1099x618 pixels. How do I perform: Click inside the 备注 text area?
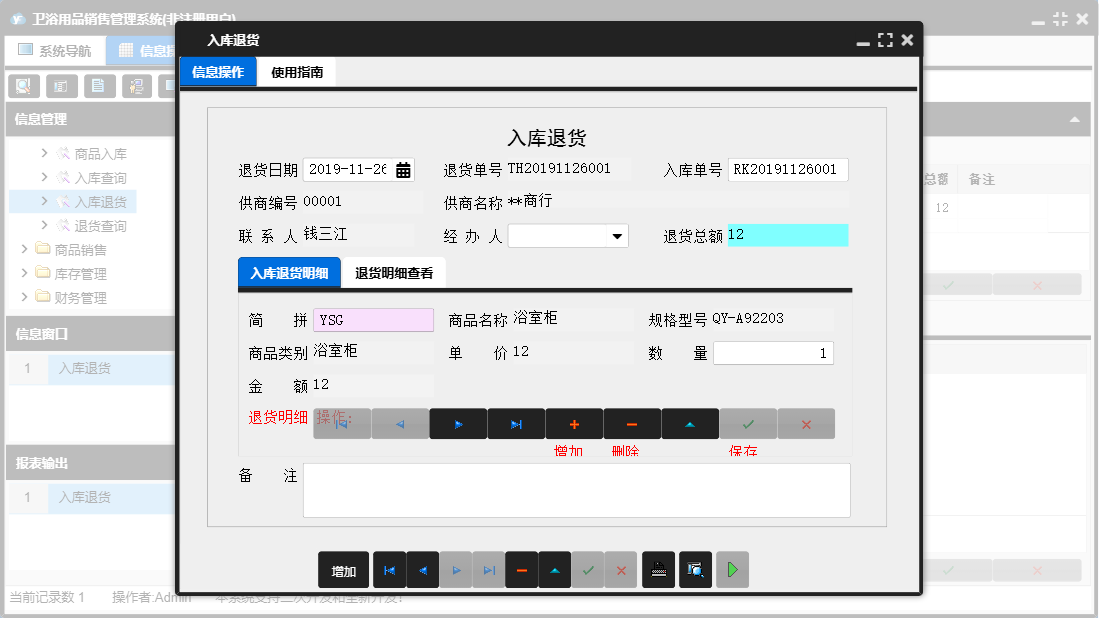576,490
